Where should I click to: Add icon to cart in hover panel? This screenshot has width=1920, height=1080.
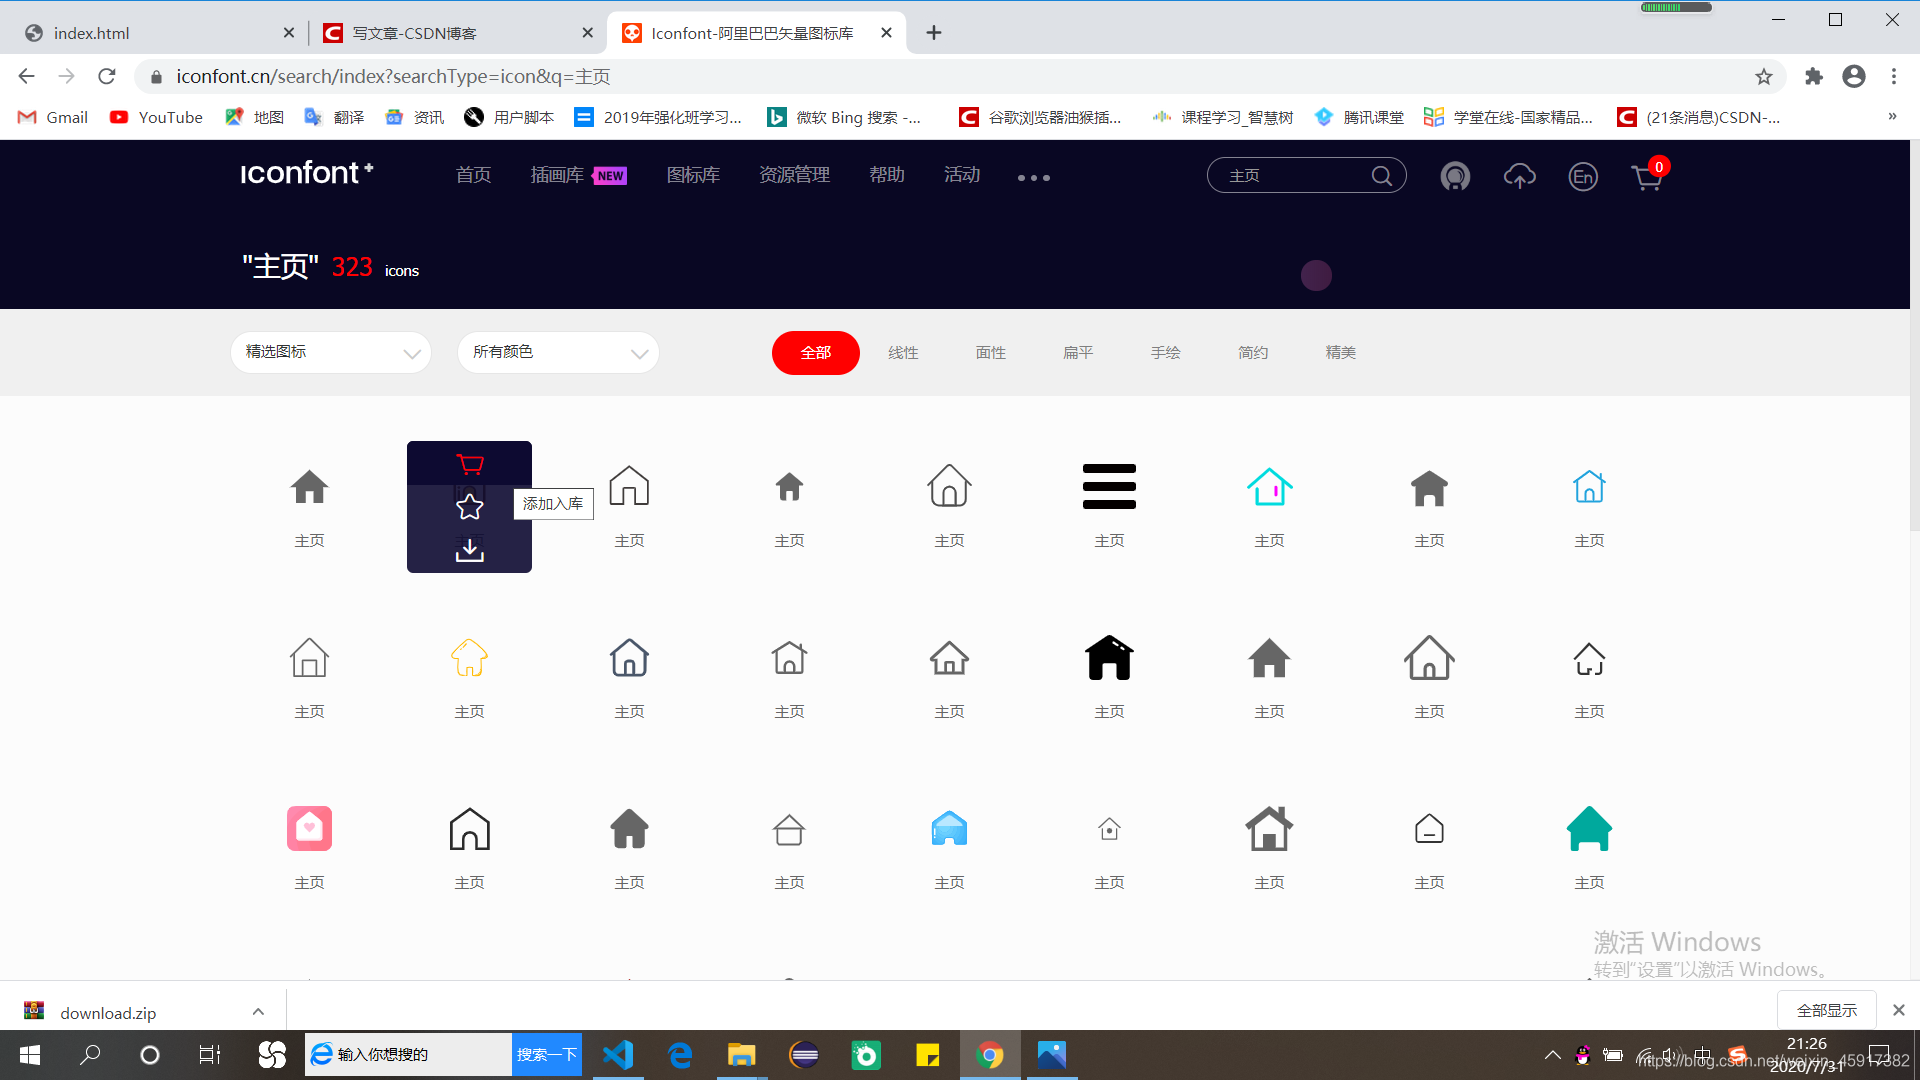pos(469,465)
